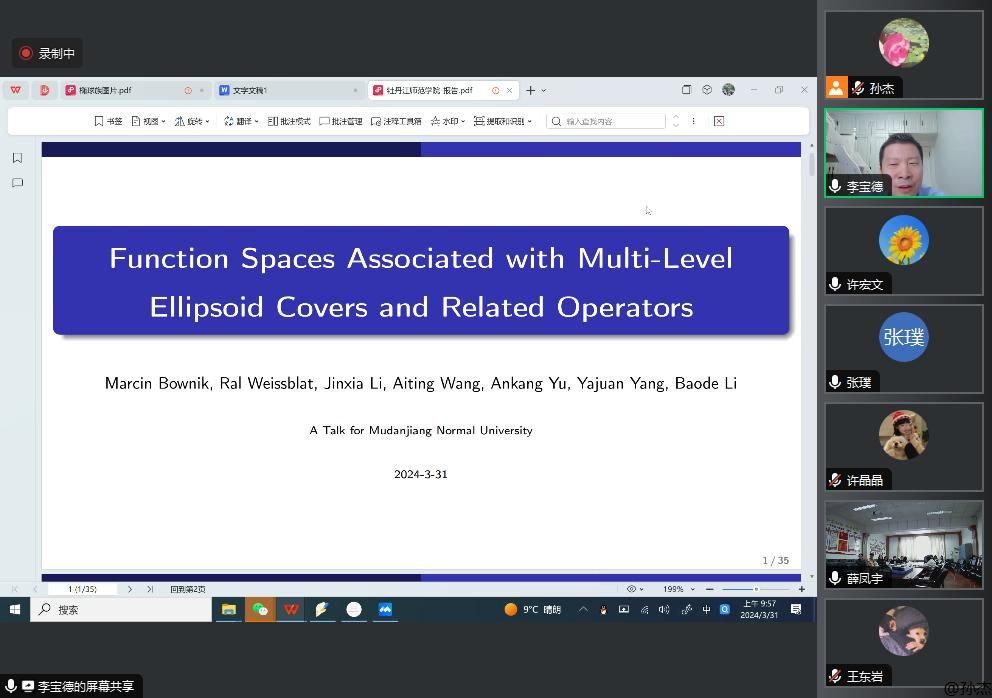This screenshot has width=992, height=698.
Task: Open the comments panel in left sidebar
Action: point(17,183)
